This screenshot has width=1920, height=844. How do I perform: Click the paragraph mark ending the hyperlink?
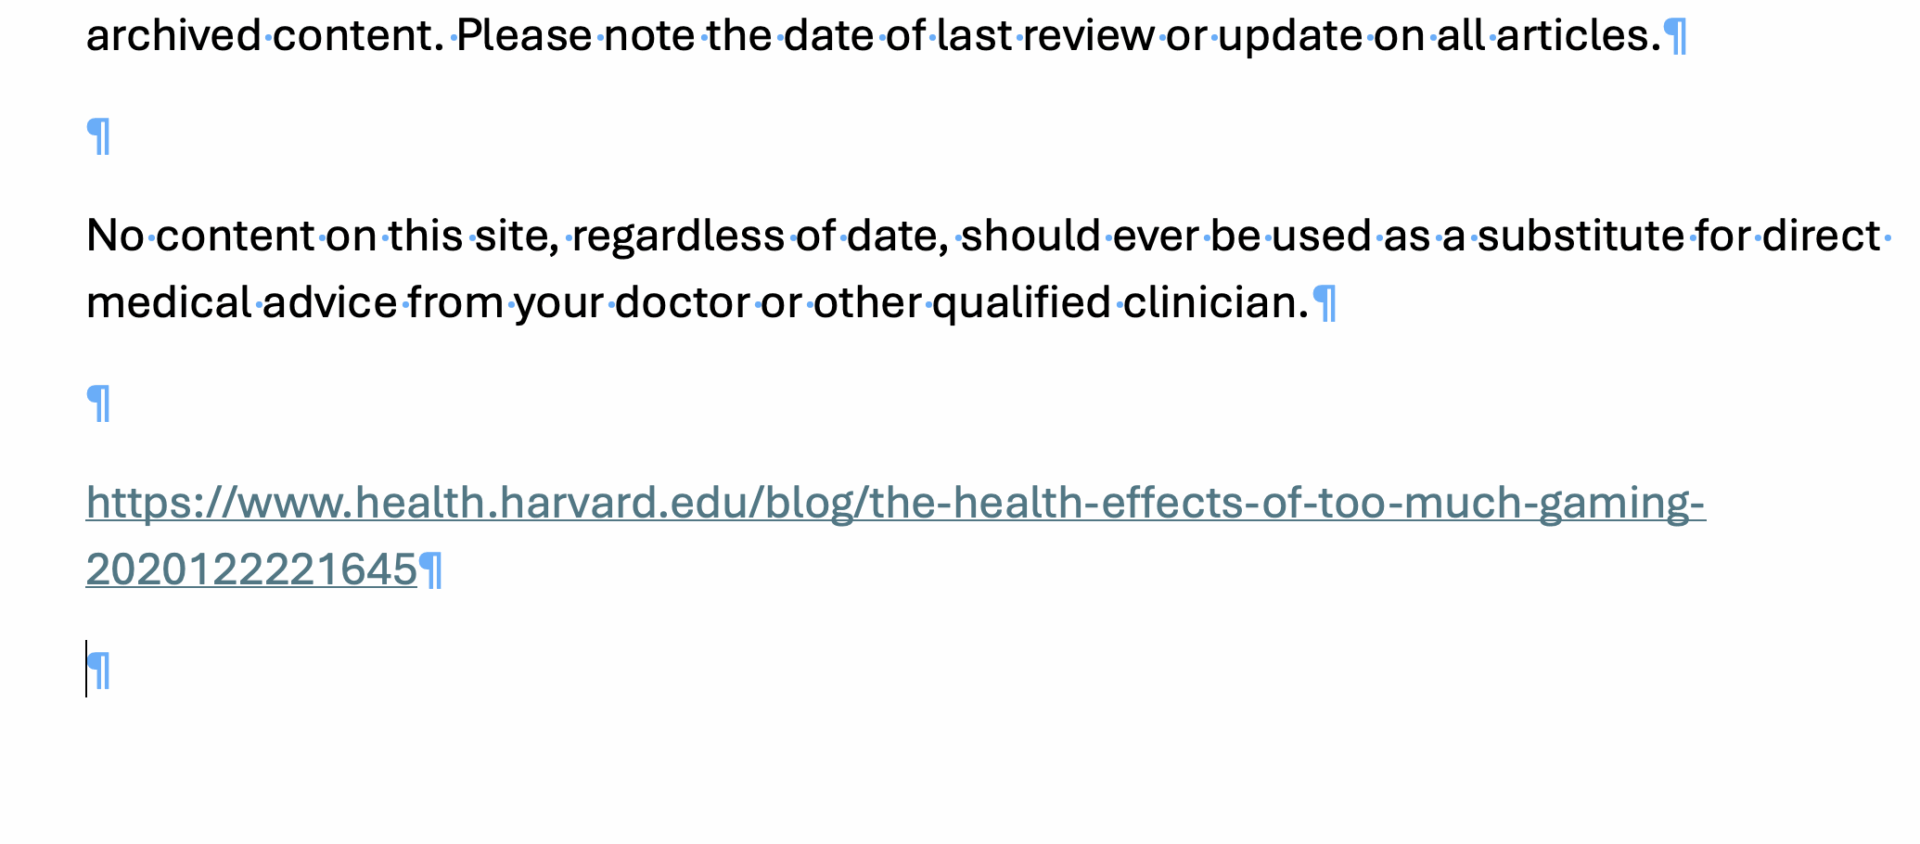click(431, 571)
